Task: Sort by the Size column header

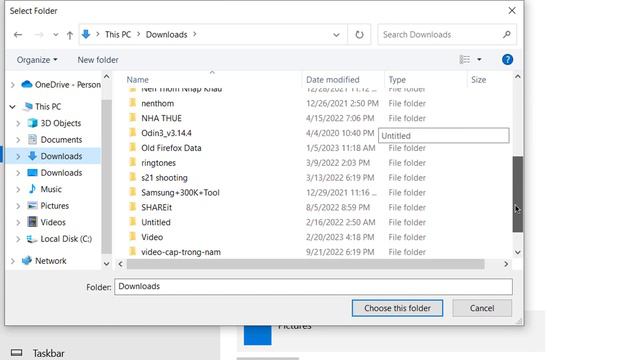Action: pyautogui.click(x=478, y=80)
